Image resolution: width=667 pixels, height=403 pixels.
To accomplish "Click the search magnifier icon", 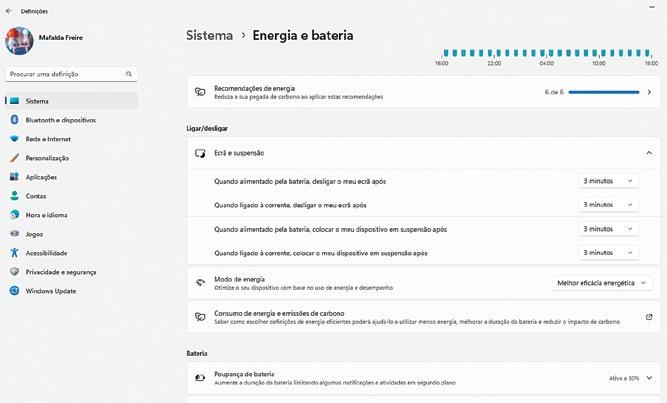I will (128, 74).
